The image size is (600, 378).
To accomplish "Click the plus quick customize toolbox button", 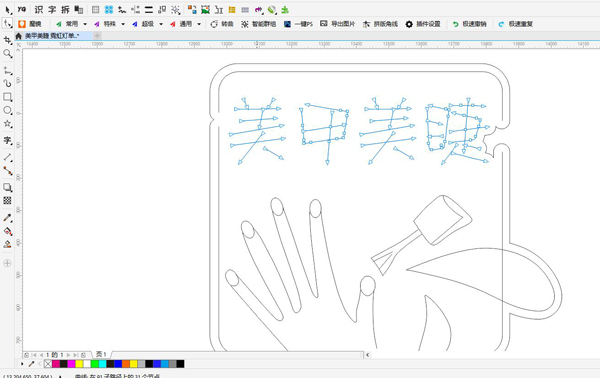I will click(7, 263).
